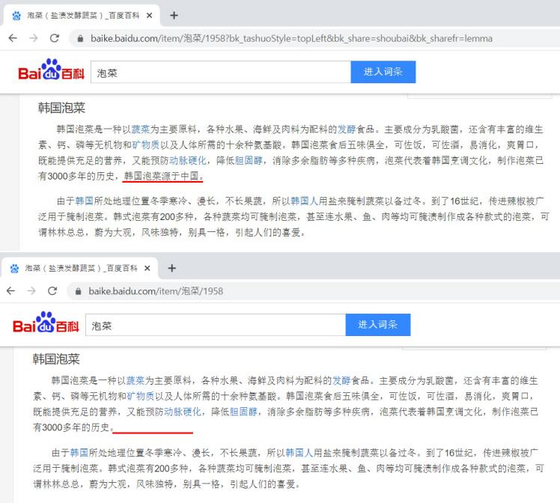Click 韩国泡菜 heading in top window
Image resolution: width=560 pixels, height=503 pixels.
[62, 108]
